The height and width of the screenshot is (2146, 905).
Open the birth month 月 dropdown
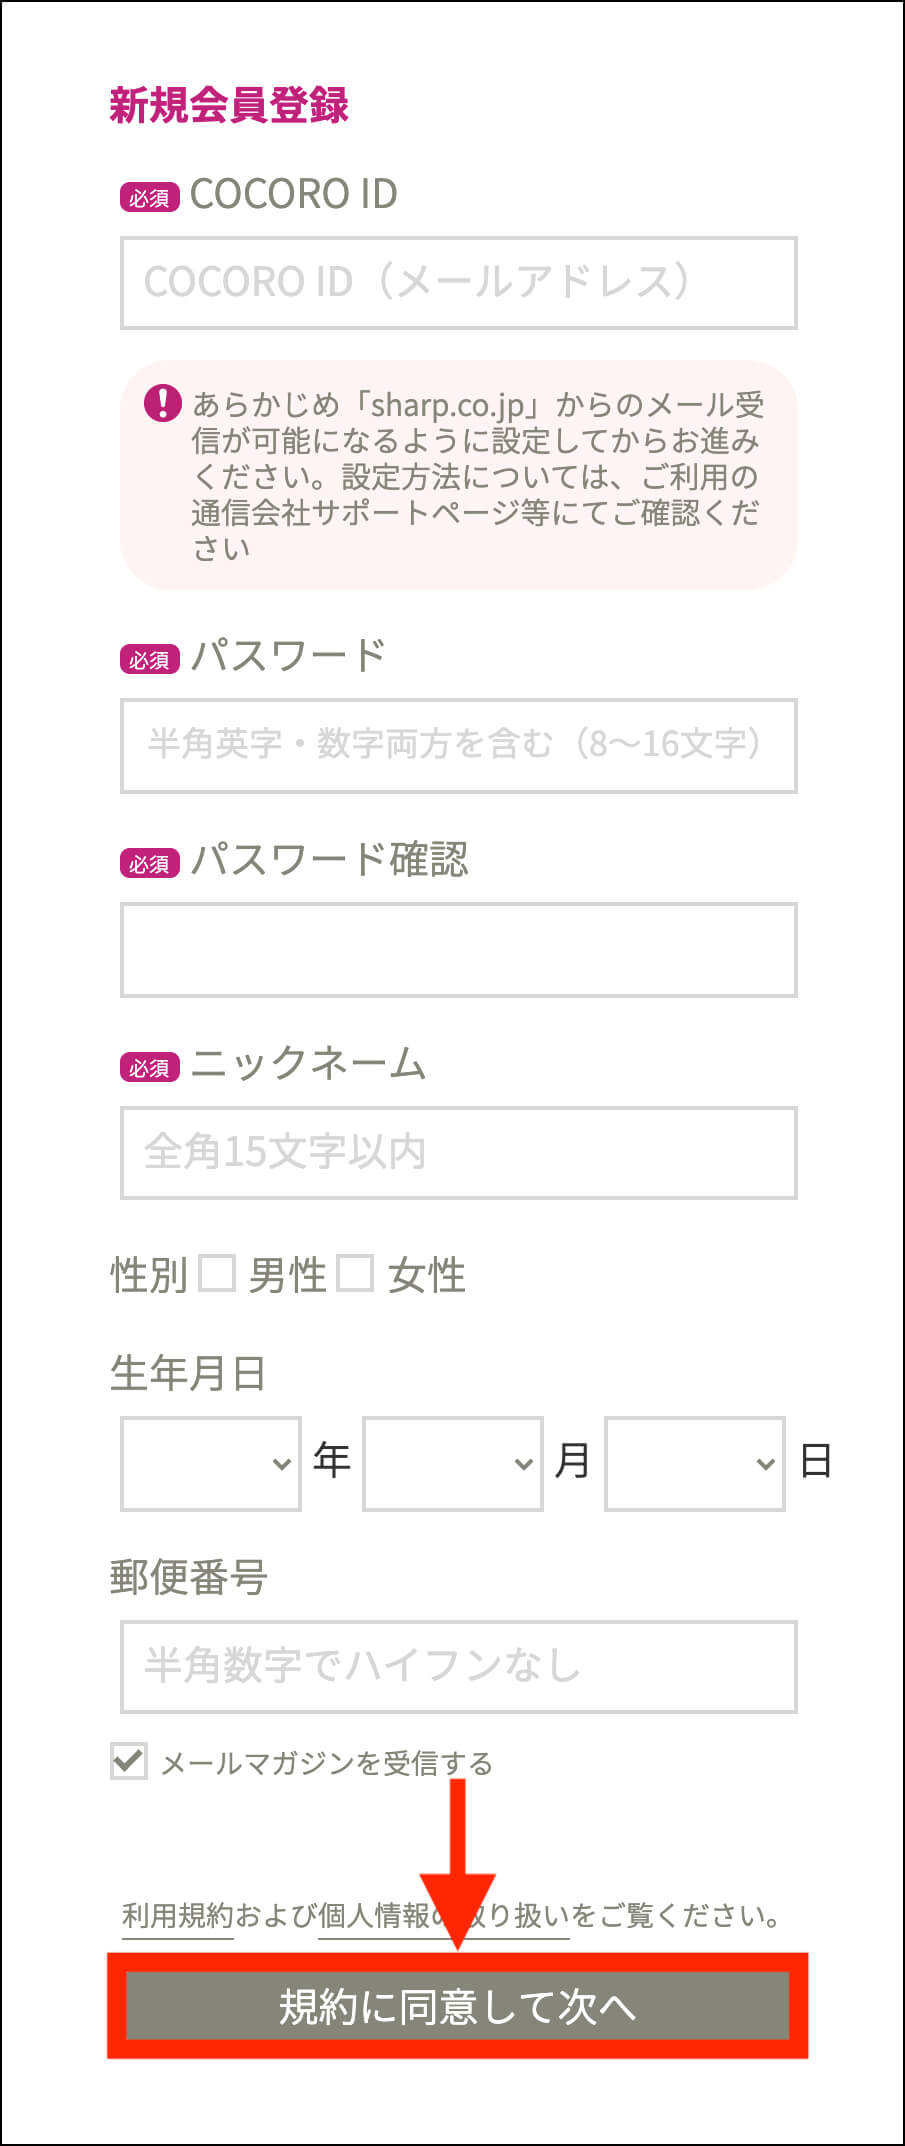[453, 1463]
